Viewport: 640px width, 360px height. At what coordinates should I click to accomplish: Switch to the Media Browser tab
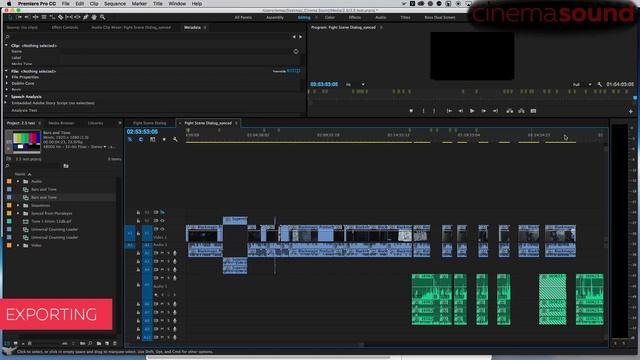point(61,123)
